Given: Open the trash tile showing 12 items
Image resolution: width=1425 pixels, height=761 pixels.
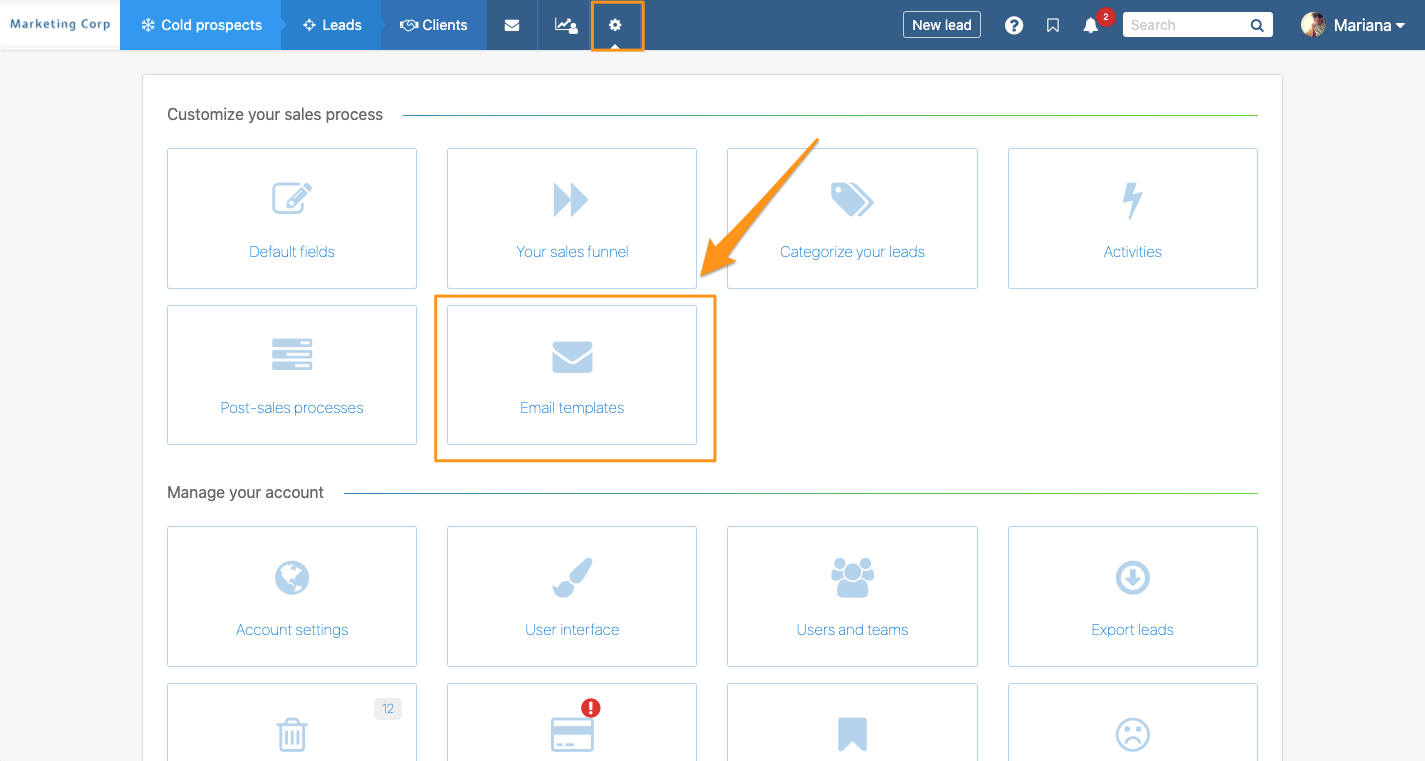Looking at the screenshot, I should tap(291, 730).
